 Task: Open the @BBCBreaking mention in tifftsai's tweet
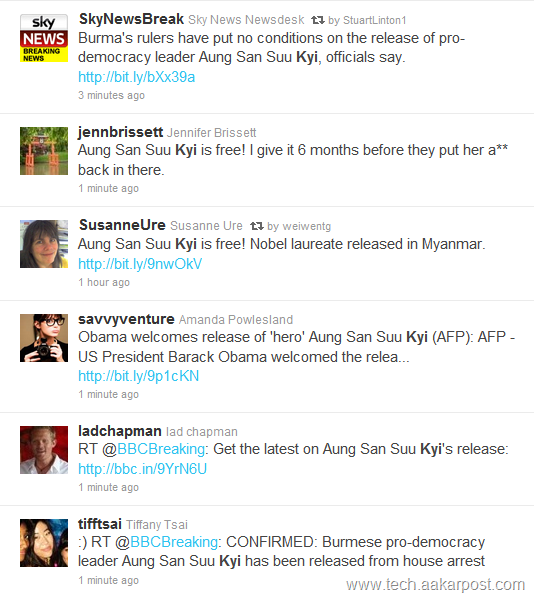(167, 542)
